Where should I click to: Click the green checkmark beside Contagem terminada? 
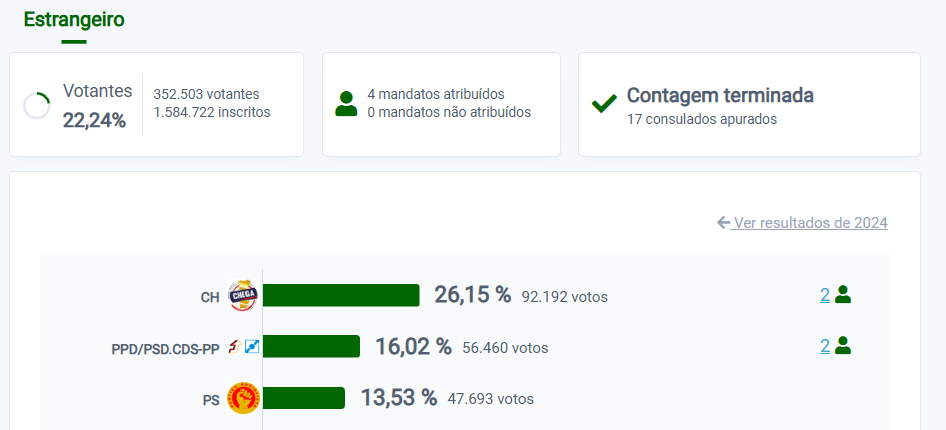click(604, 104)
